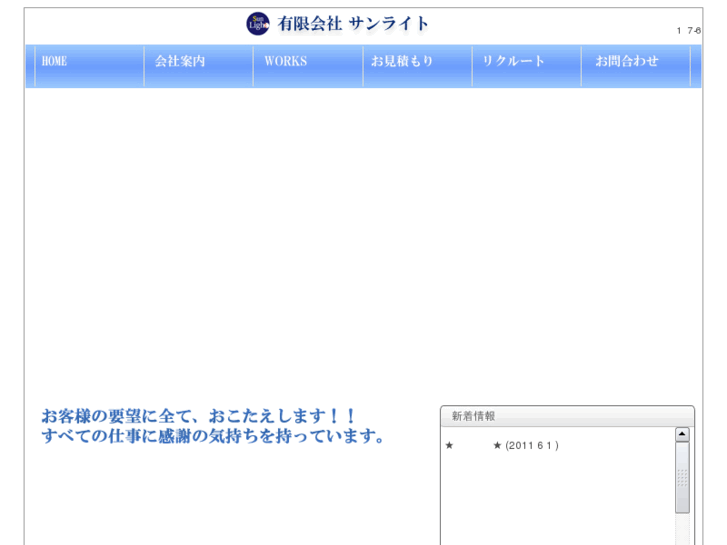727x545 pixels.
Task: Open the 会社案内 navigation item
Action: (x=199, y=66)
